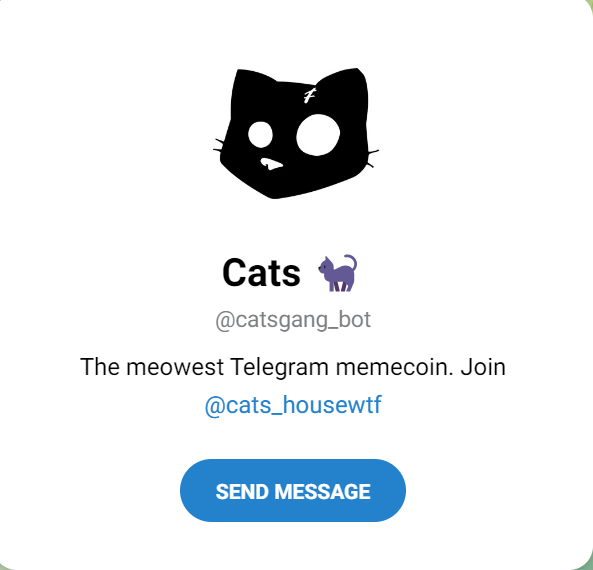593x570 pixels.
Task: Click the whiskers on avatar's right side
Action: coord(373,158)
